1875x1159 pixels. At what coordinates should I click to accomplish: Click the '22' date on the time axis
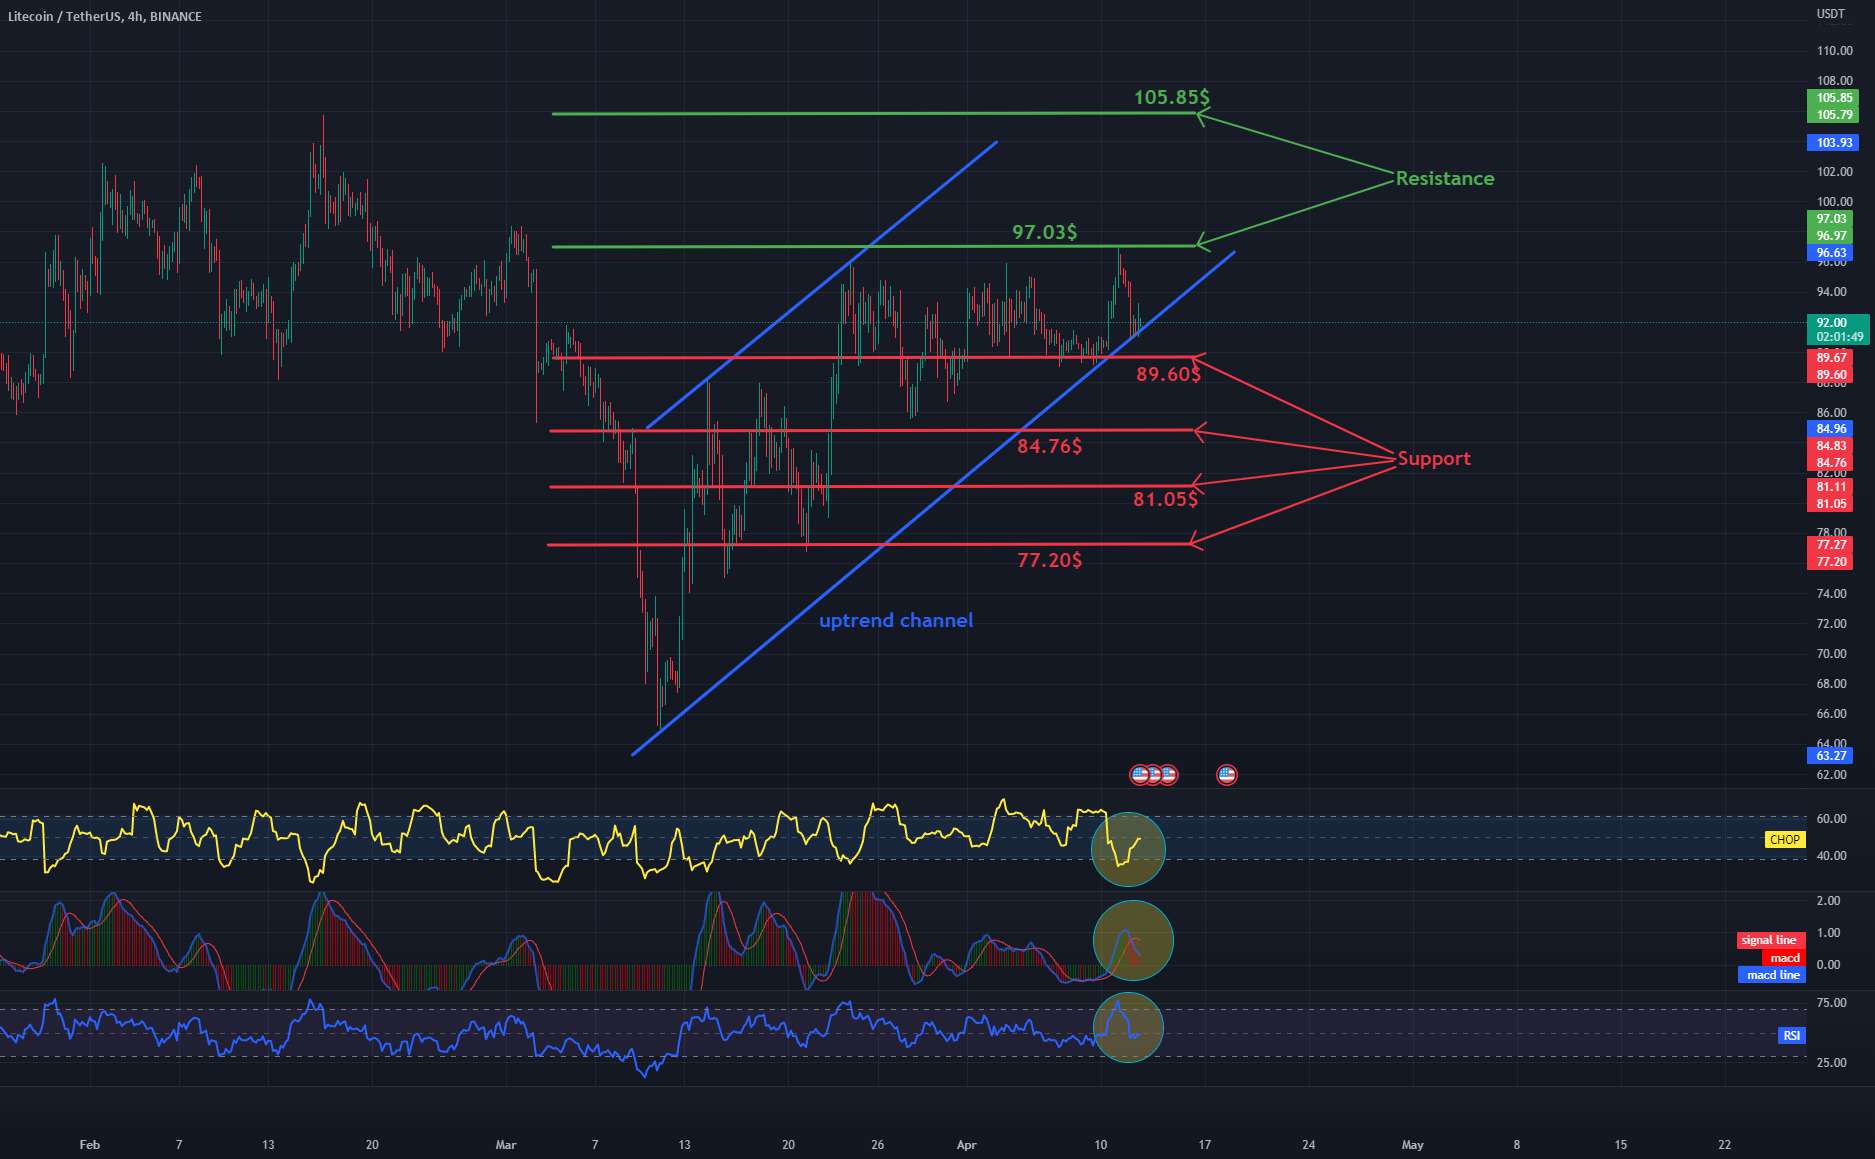(x=1724, y=1145)
